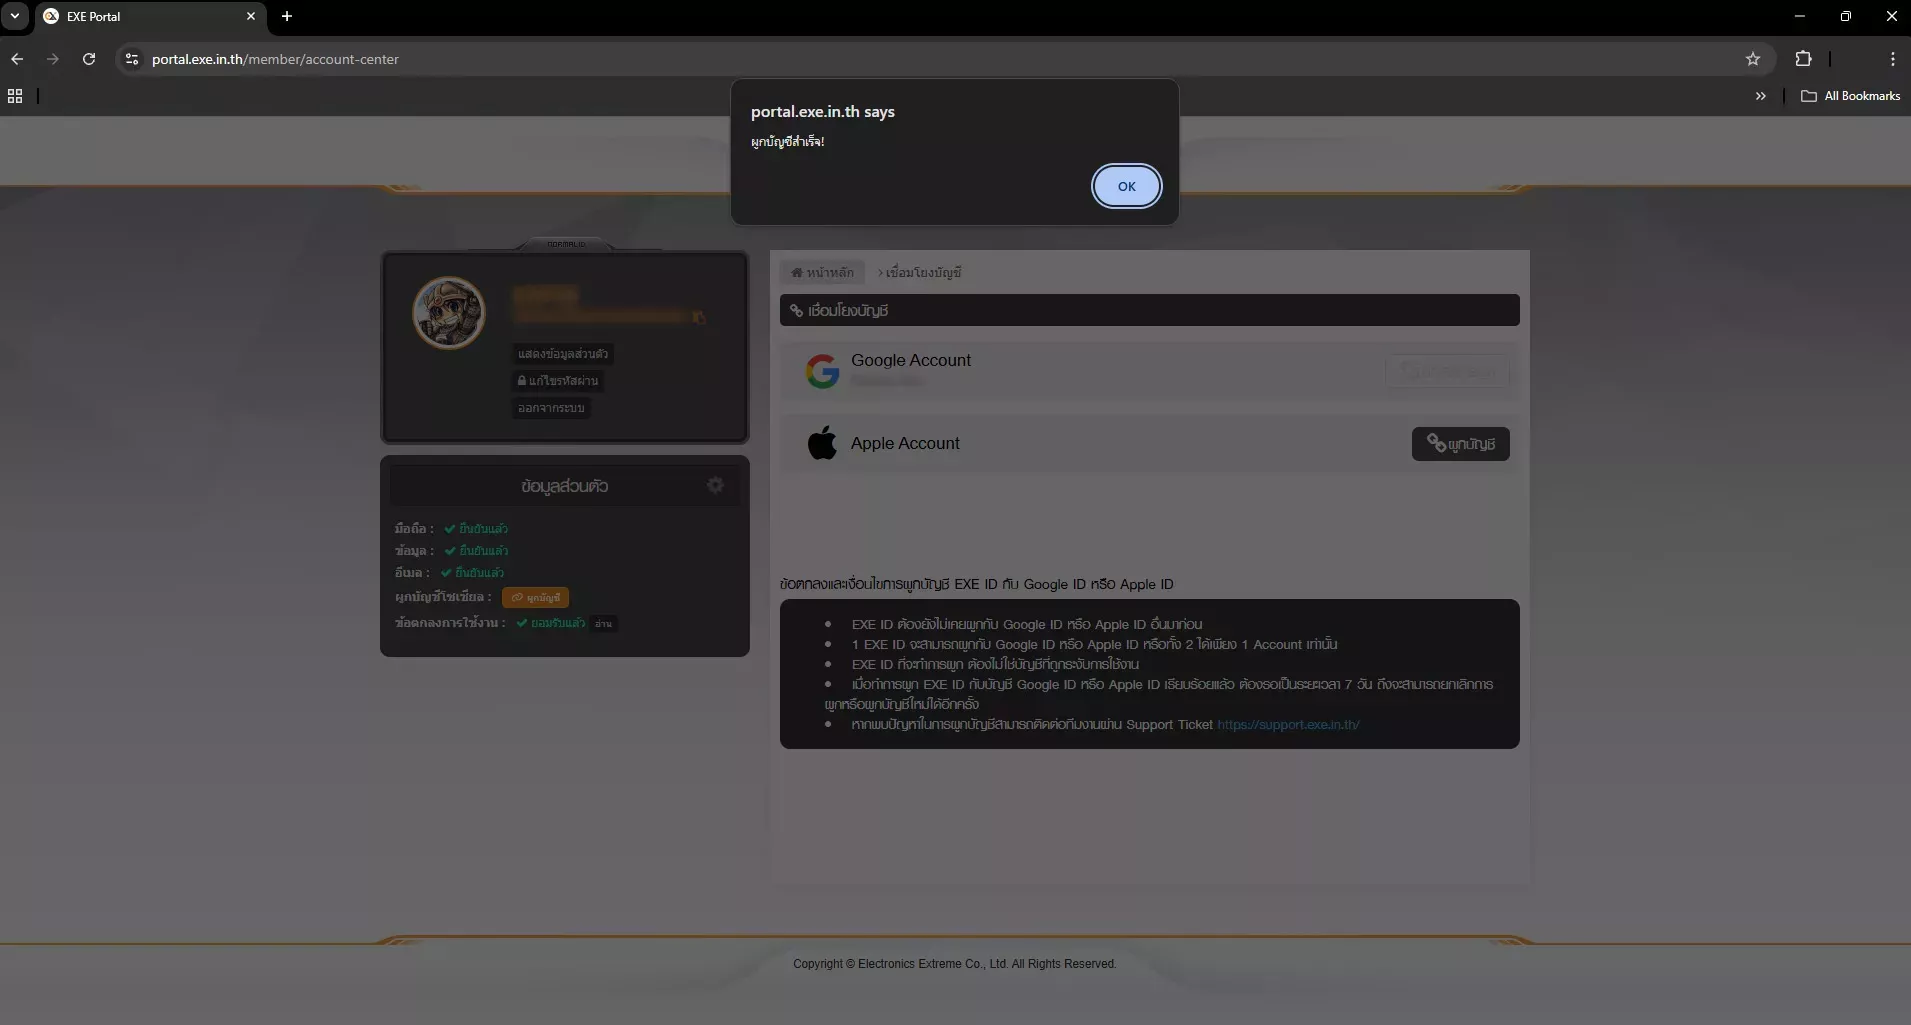Select the EXE Portal tab
This screenshot has height=1025, width=1911.
(x=140, y=16)
